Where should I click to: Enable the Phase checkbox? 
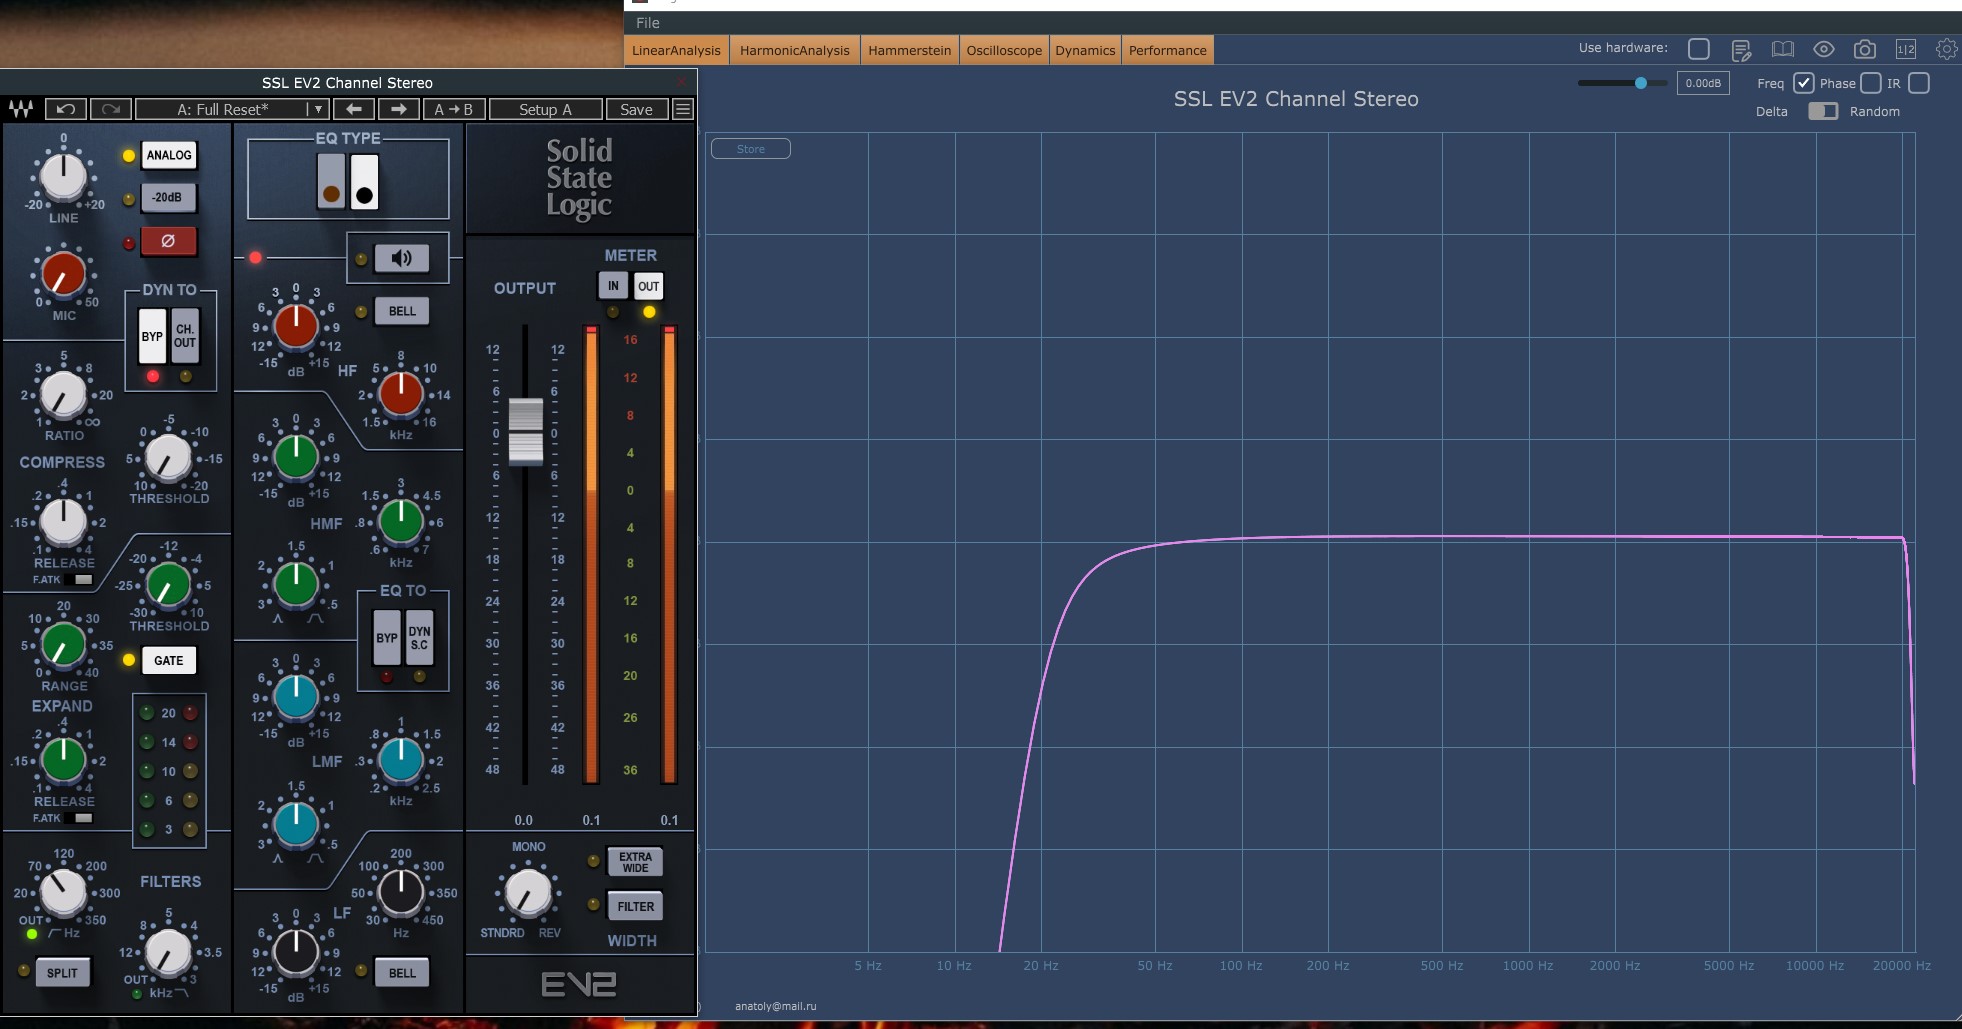(x=1871, y=83)
